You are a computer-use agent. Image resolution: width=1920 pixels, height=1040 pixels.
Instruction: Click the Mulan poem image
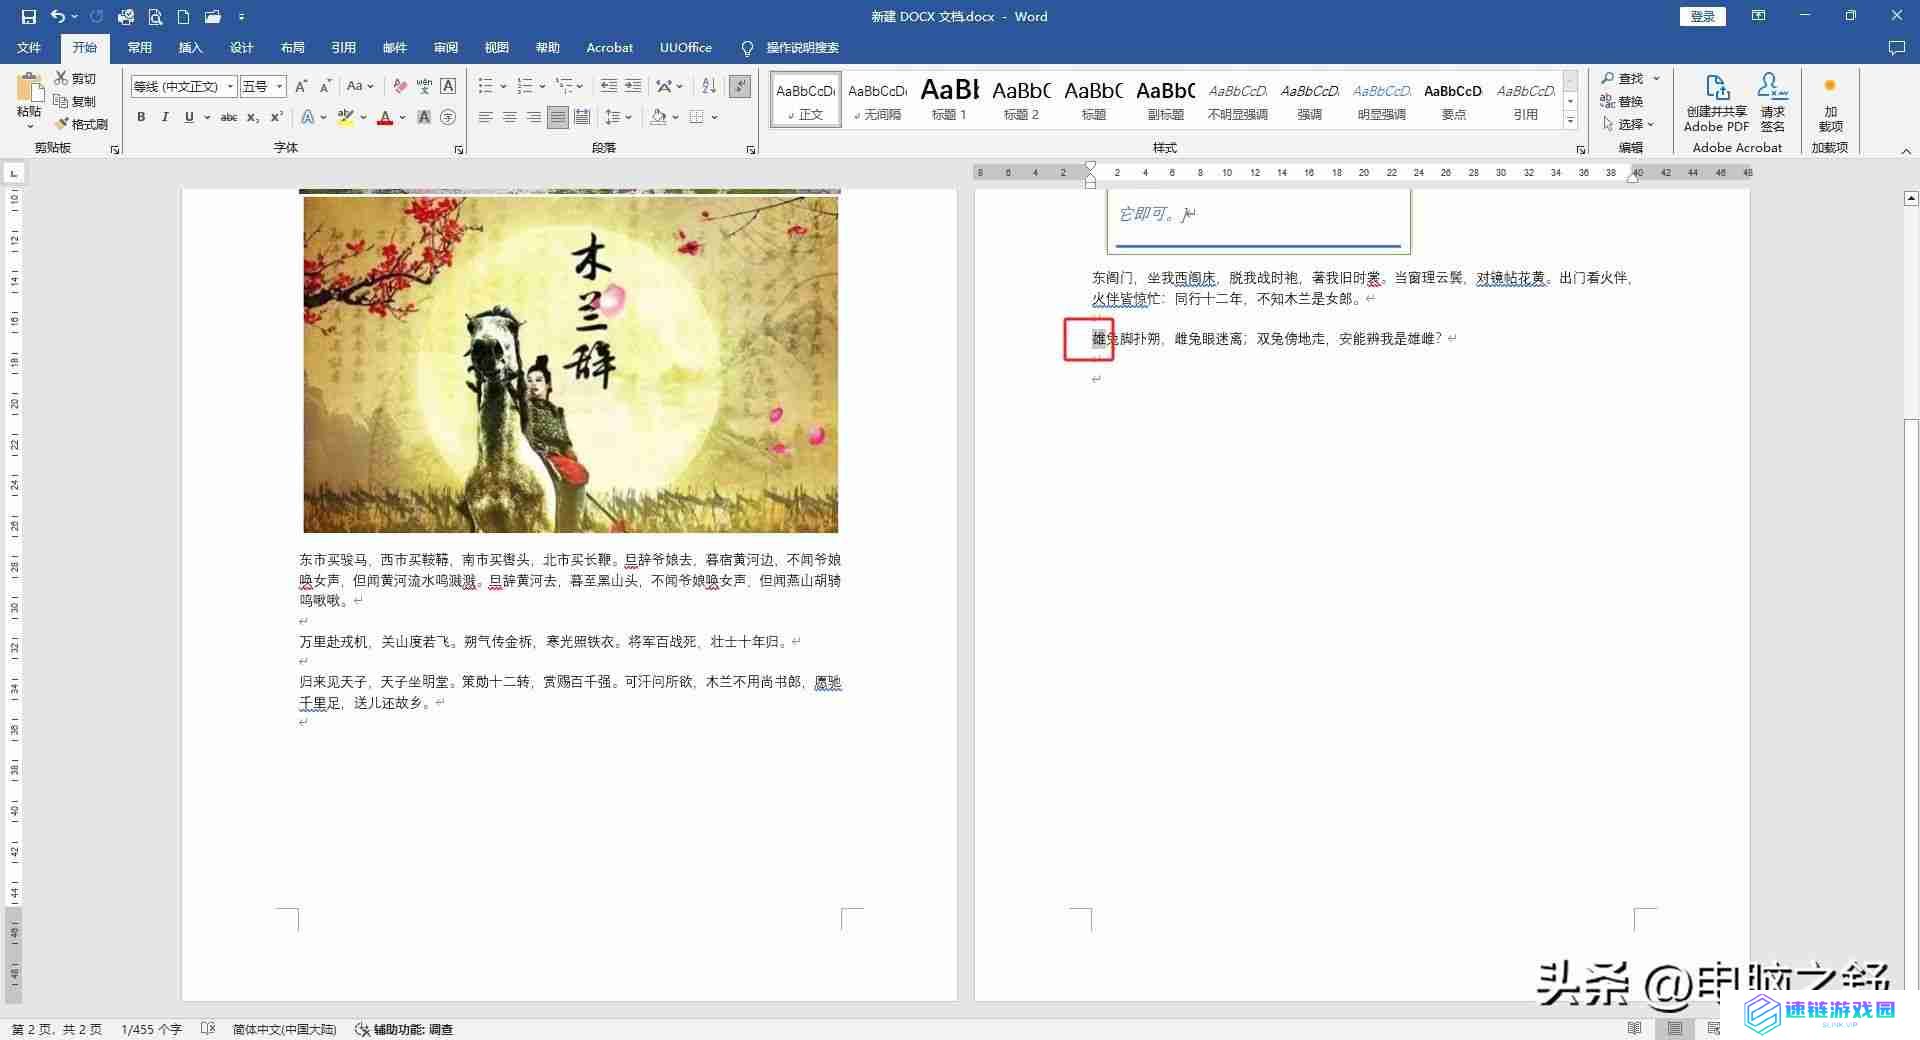point(571,364)
